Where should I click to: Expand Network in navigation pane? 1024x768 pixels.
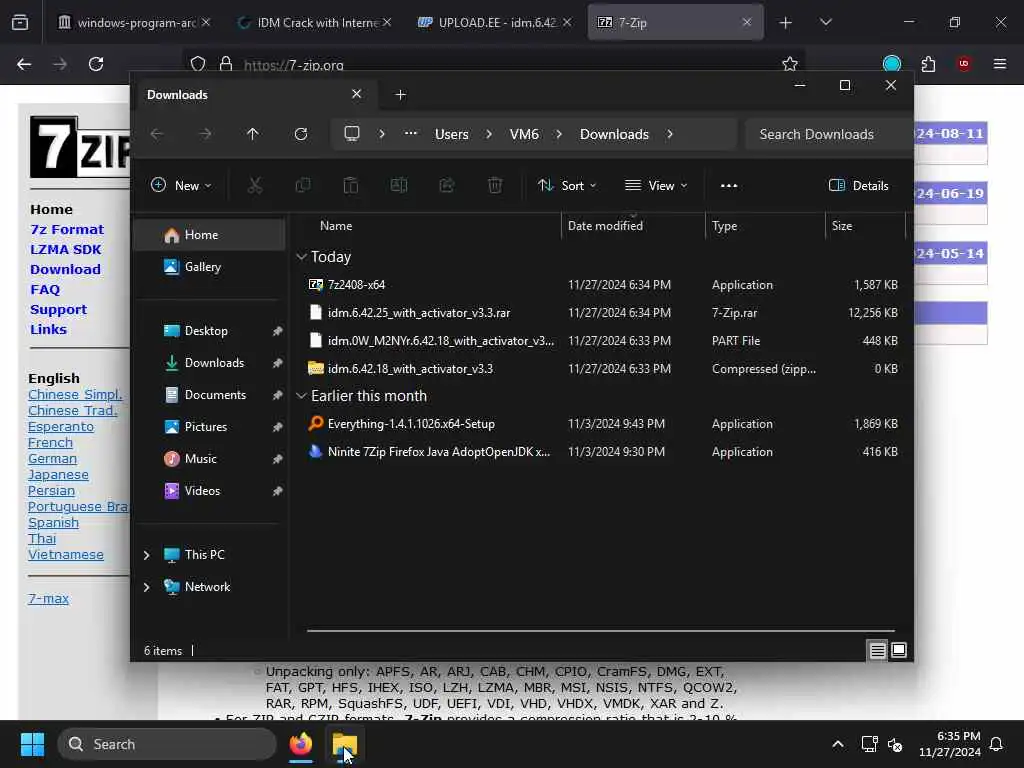point(146,587)
